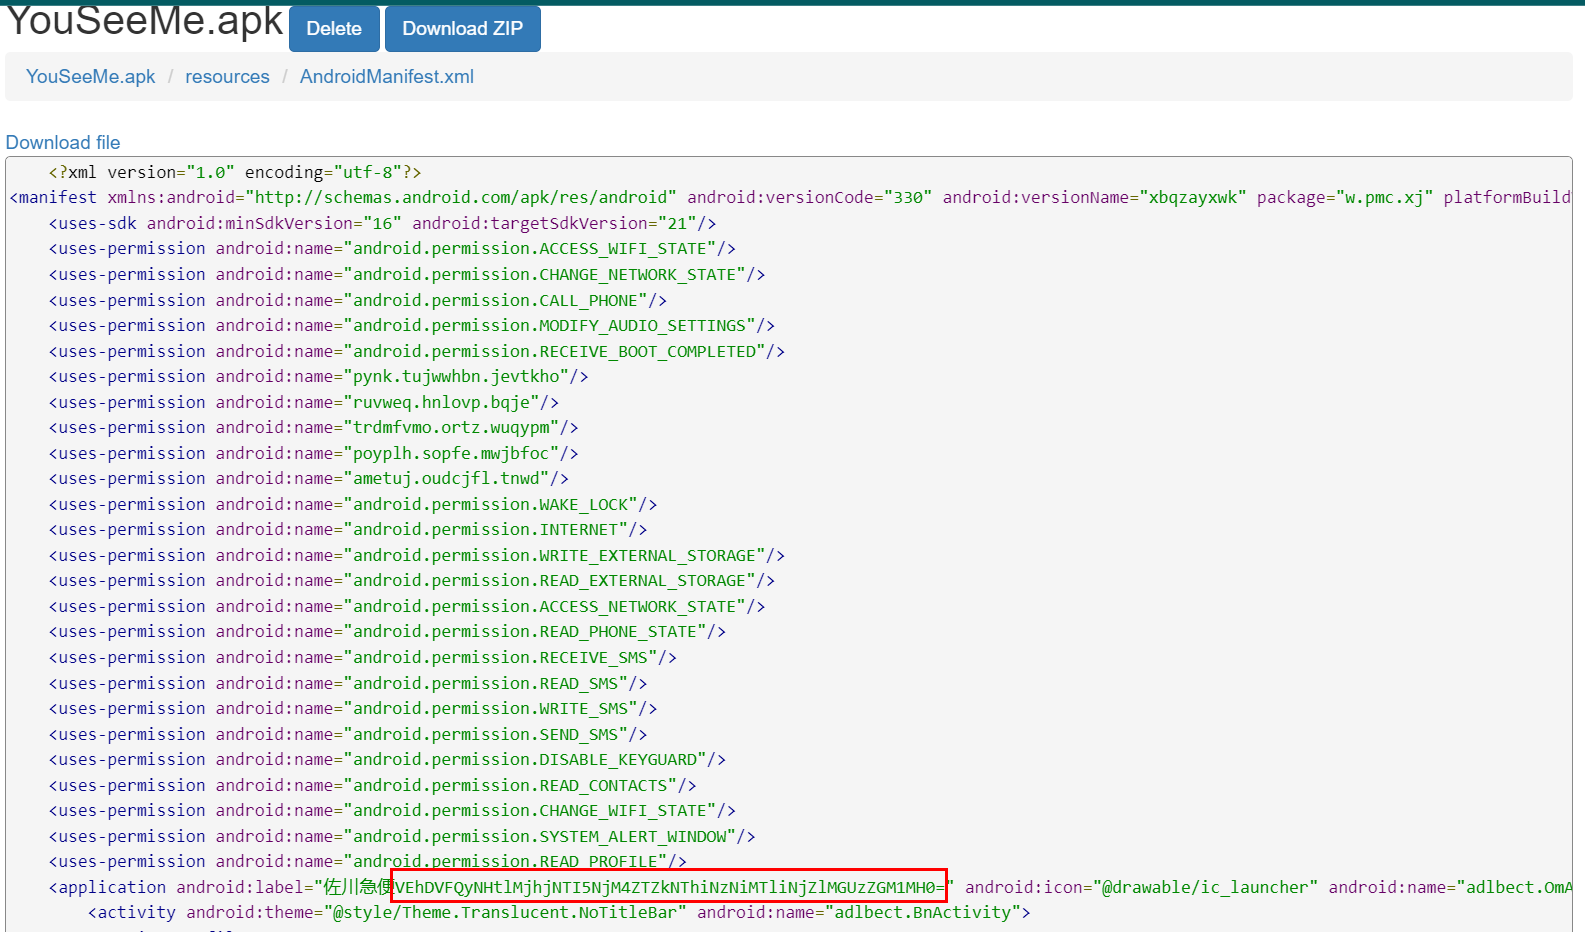This screenshot has width=1585, height=932.
Task: Click the uses-sdk minSdkVersion line
Action: [382, 223]
